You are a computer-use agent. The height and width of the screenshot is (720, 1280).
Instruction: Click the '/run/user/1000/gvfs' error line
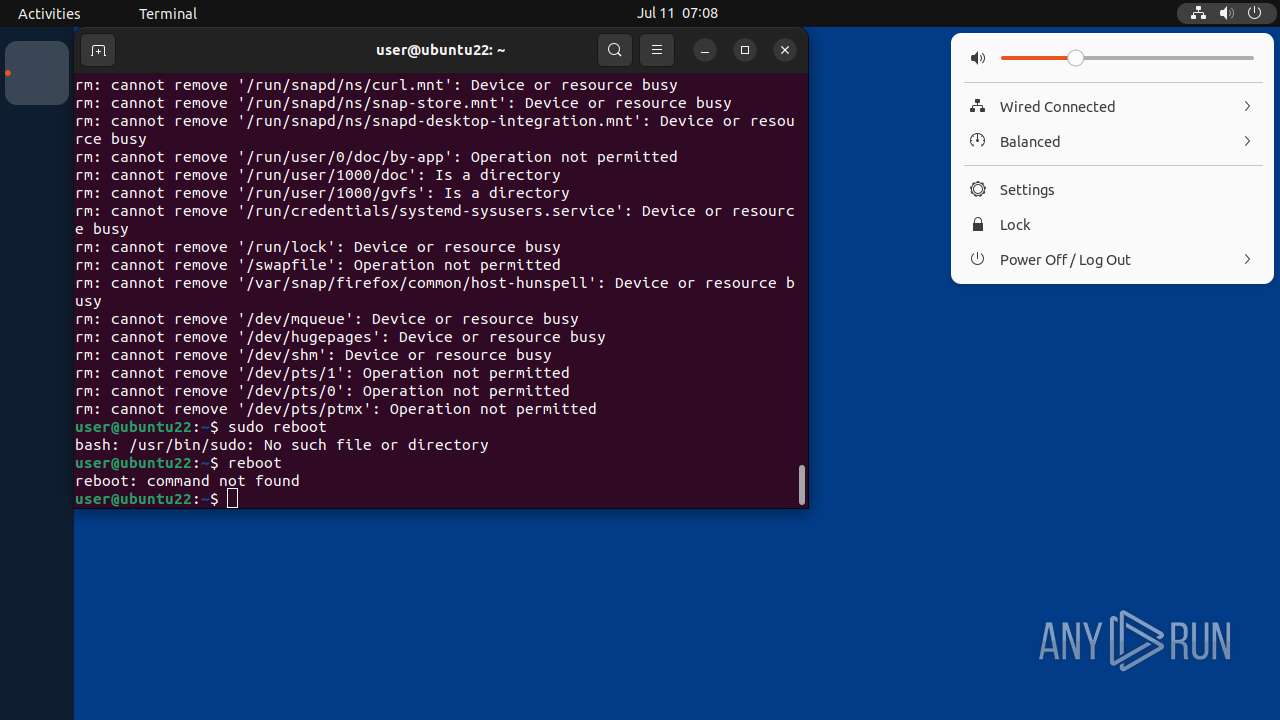tap(322, 193)
